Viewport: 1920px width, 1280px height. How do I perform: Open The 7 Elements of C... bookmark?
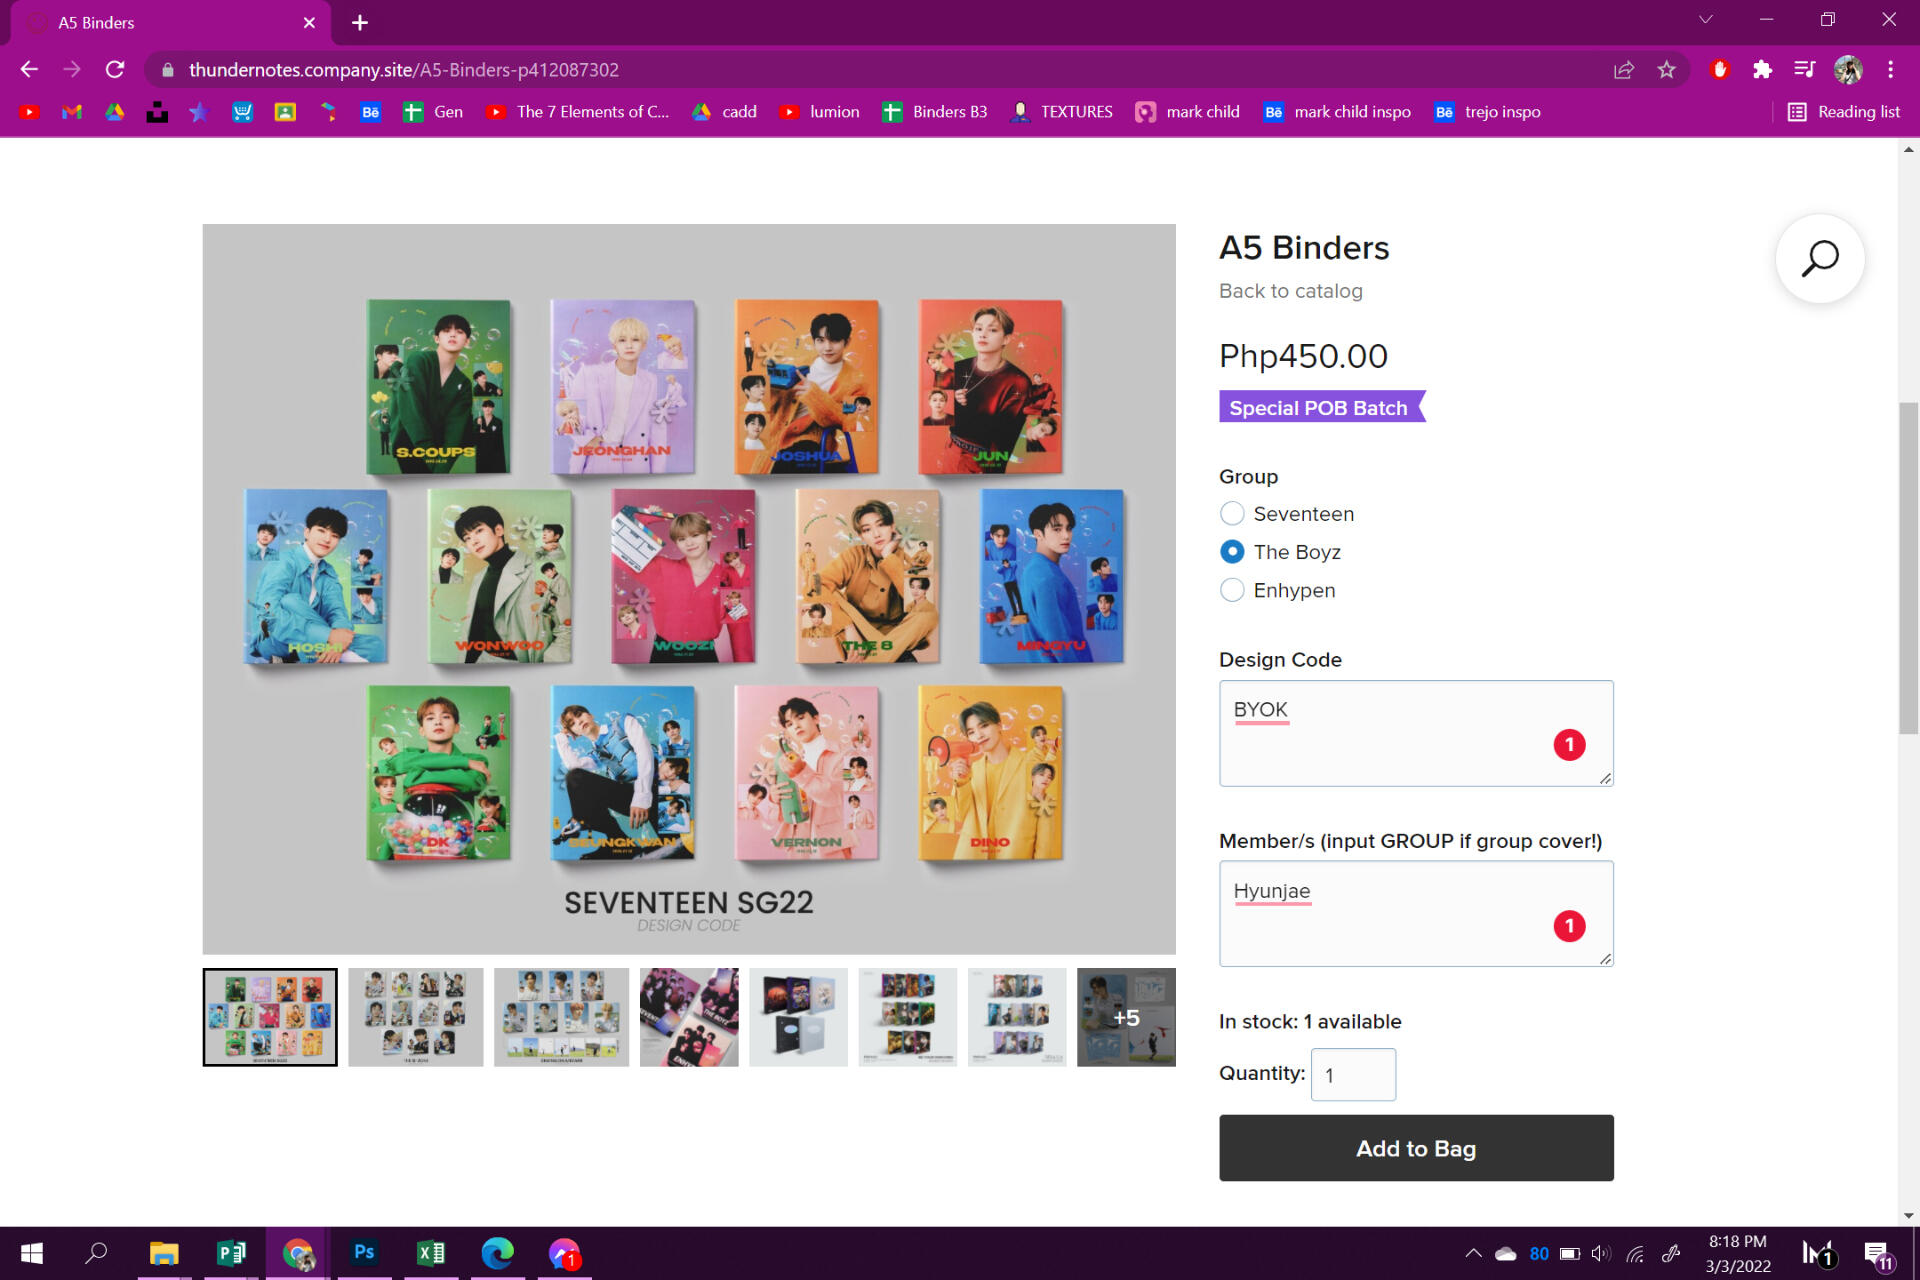click(x=577, y=112)
